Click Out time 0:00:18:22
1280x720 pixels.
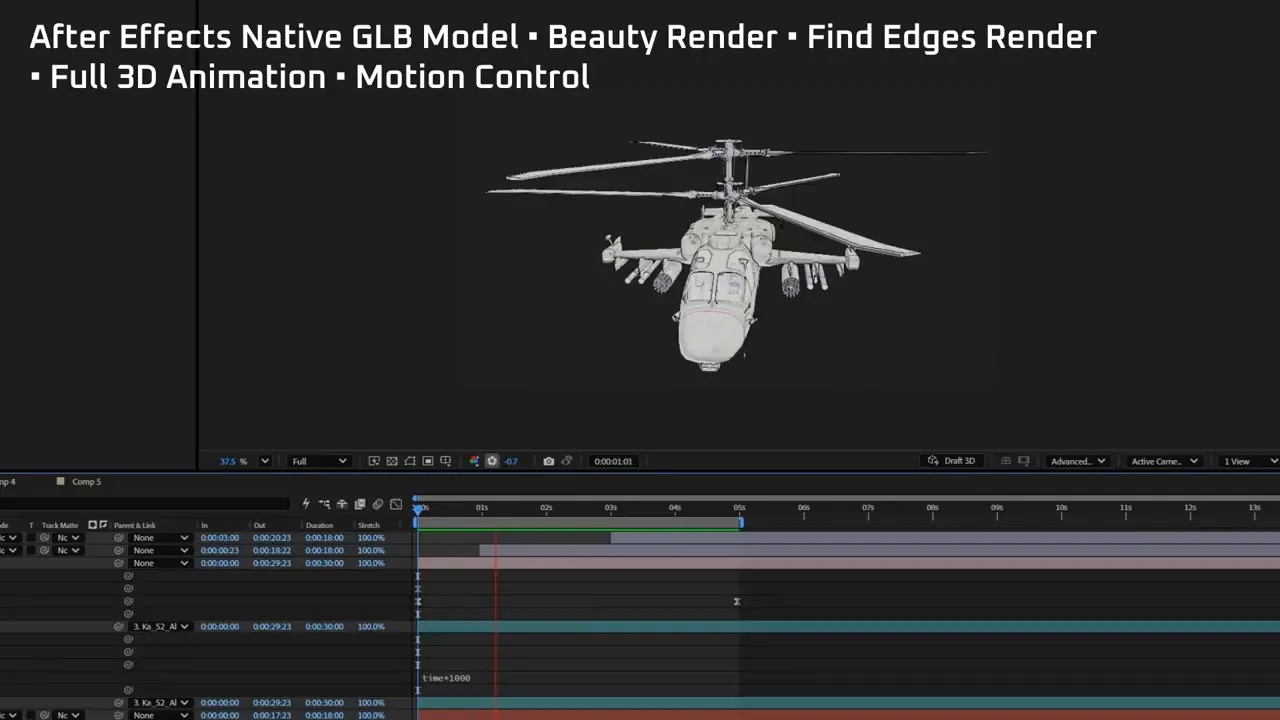272,551
